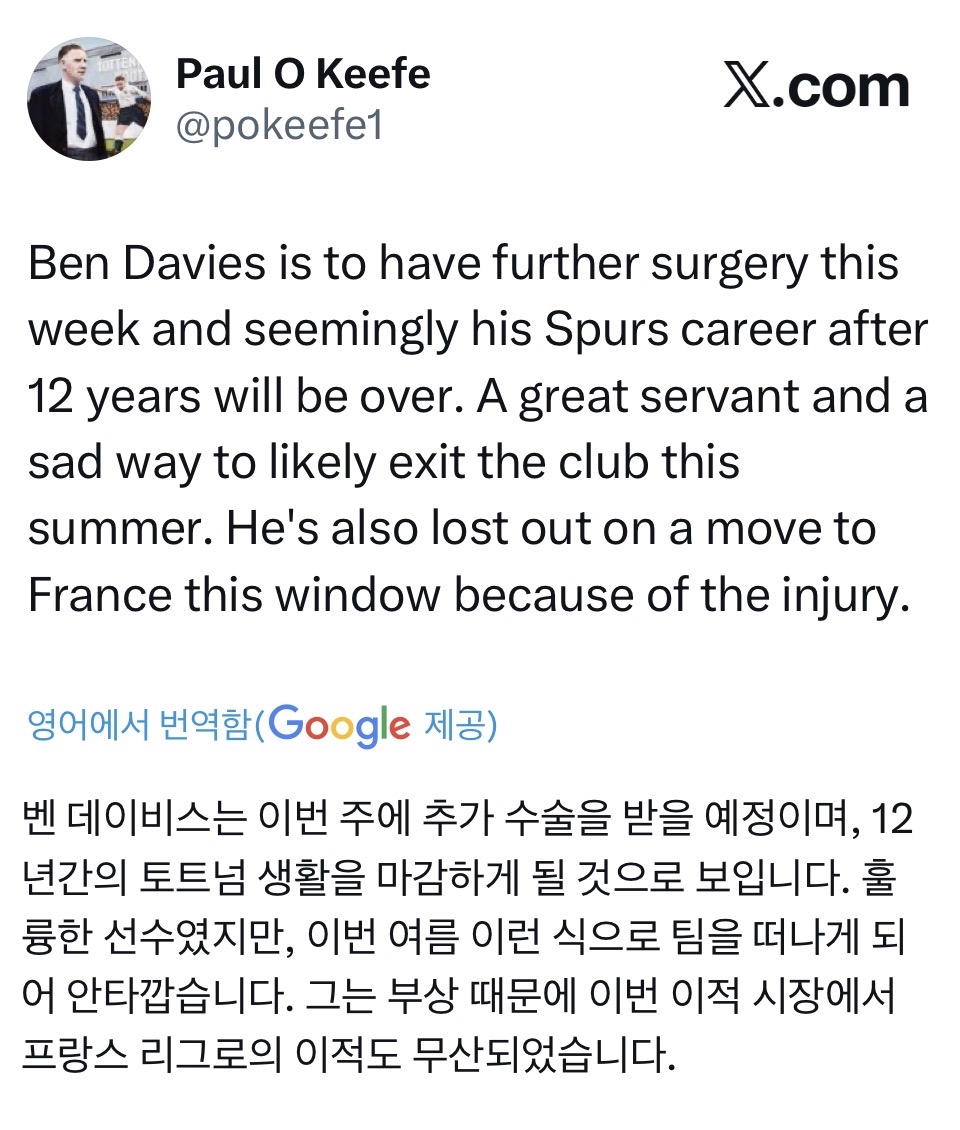
Task: Click the "제공)" text after Google logo
Action: coord(461,726)
